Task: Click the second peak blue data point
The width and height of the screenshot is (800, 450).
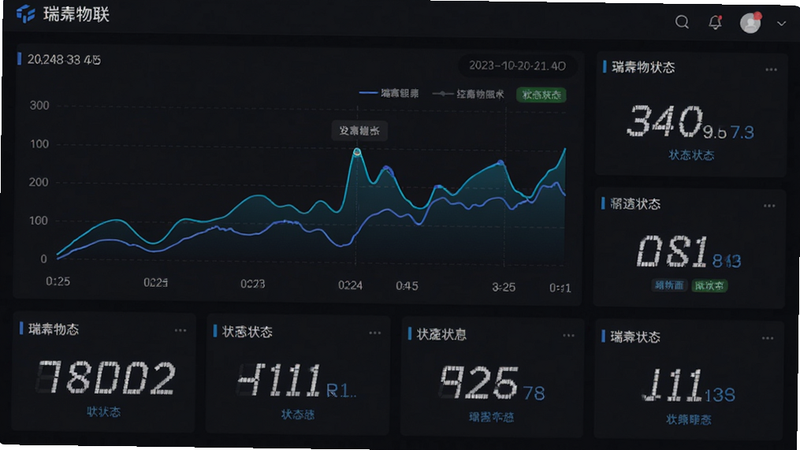Action: [387, 168]
